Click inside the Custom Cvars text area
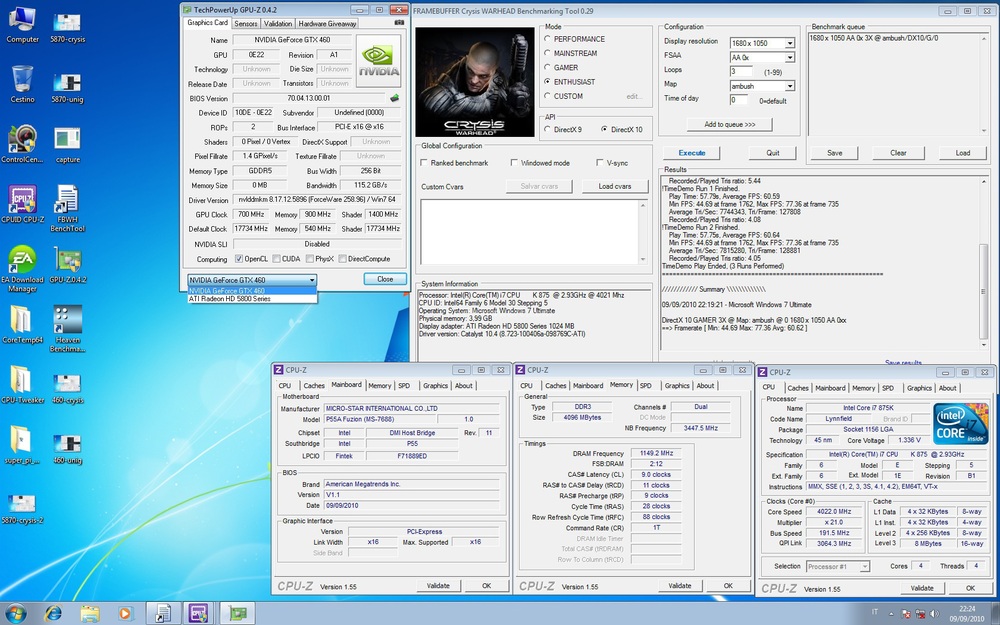The image size is (1000, 625). point(529,232)
